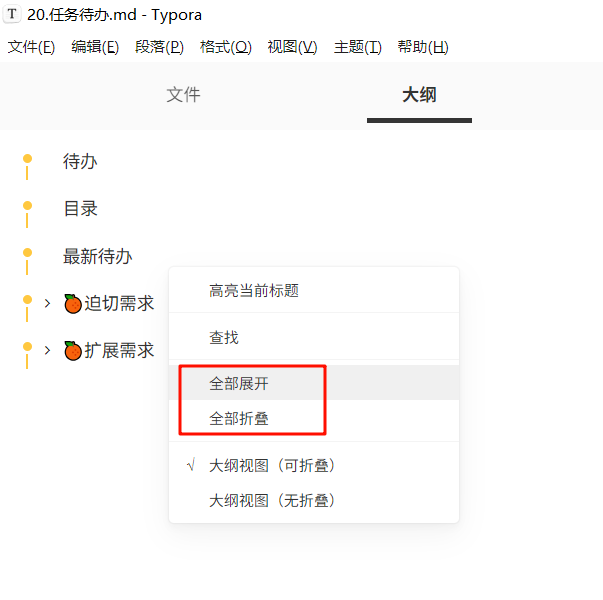This screenshot has width=603, height=600.
Task: Choose 全部折叠 in the context menu
Action: coord(314,418)
